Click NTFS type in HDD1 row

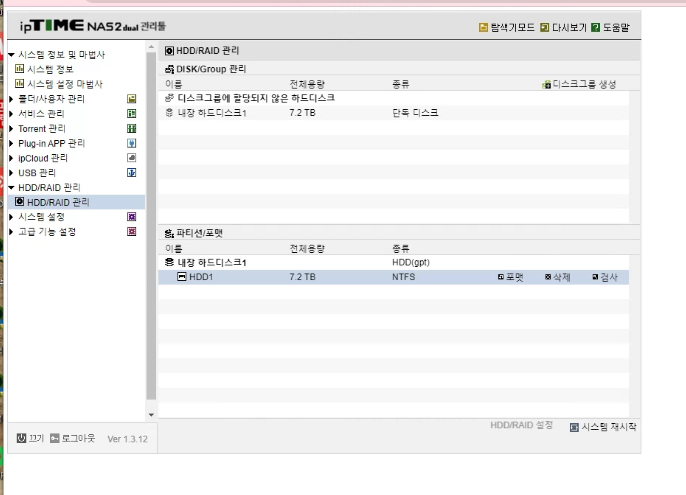coord(403,277)
